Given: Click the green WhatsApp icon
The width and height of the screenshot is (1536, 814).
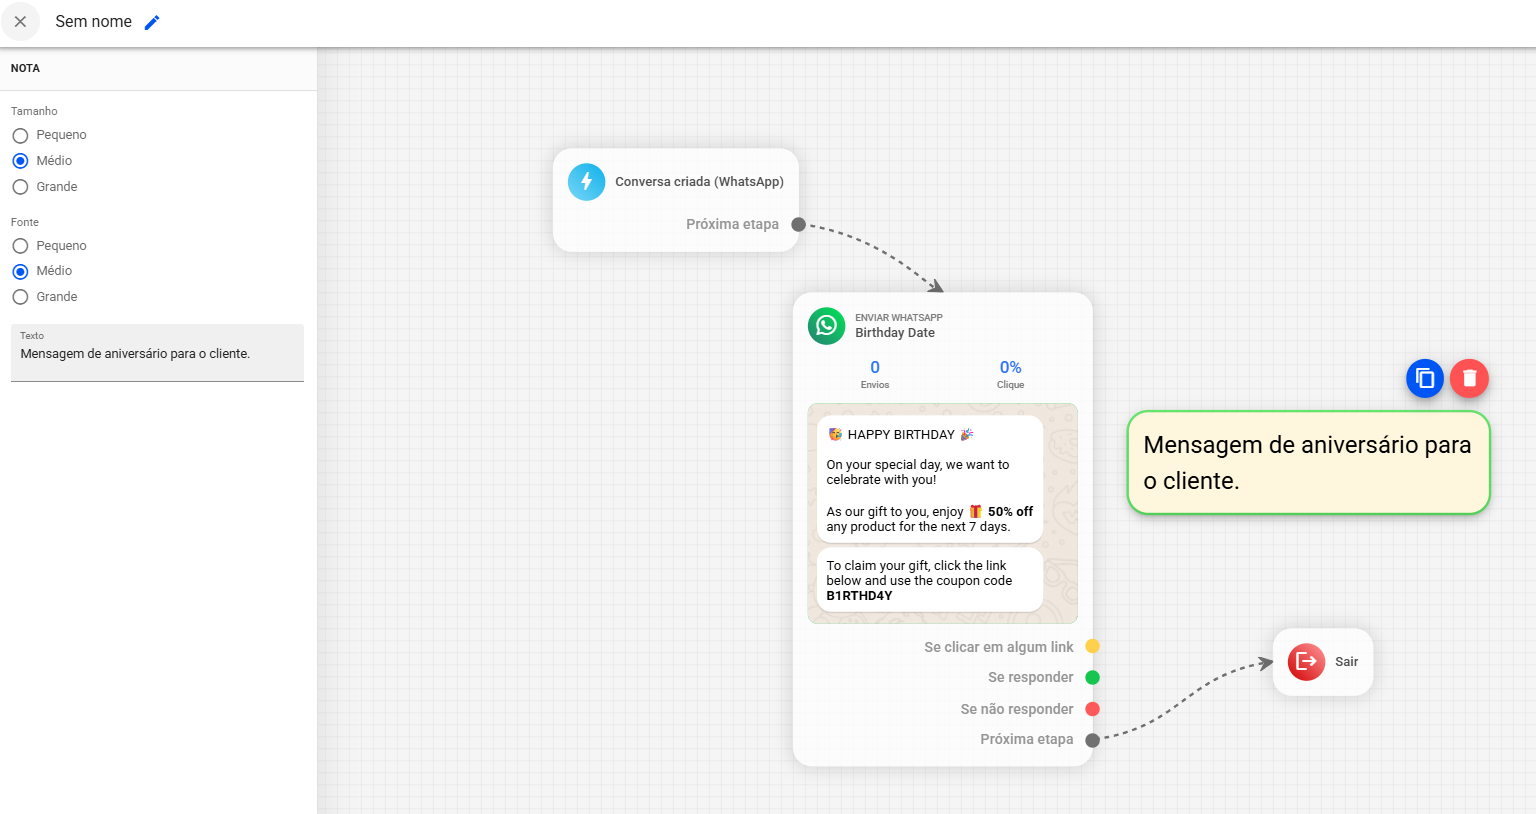Looking at the screenshot, I should point(826,326).
